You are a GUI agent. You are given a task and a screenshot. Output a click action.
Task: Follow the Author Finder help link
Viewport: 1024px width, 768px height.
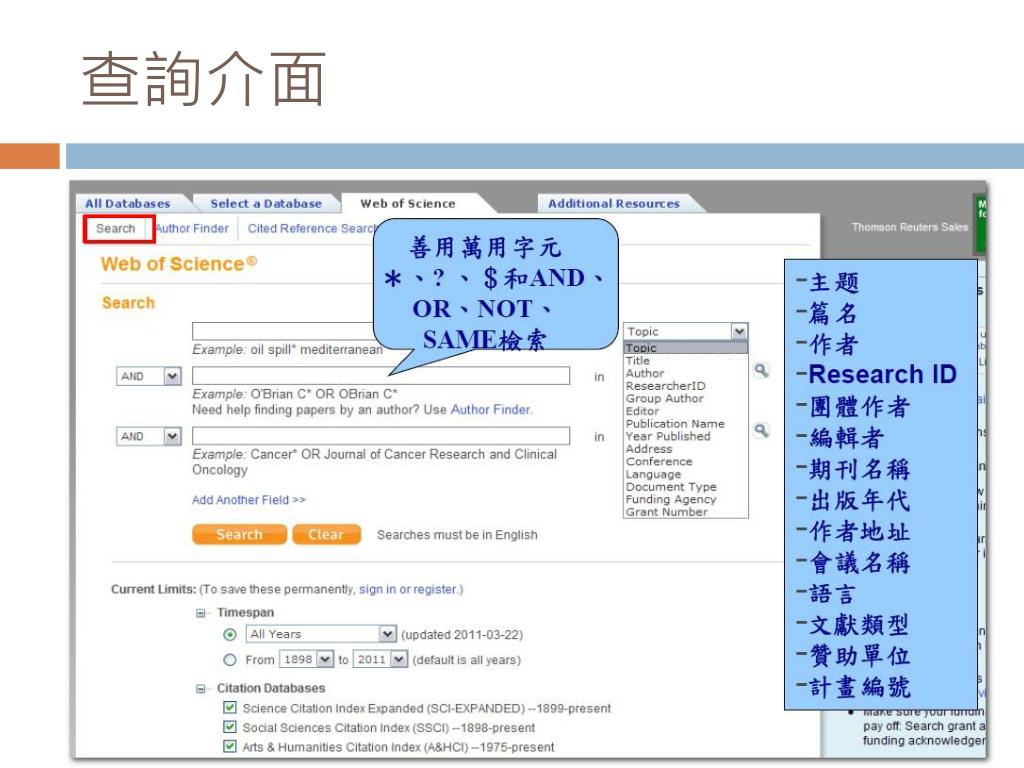[x=490, y=409]
